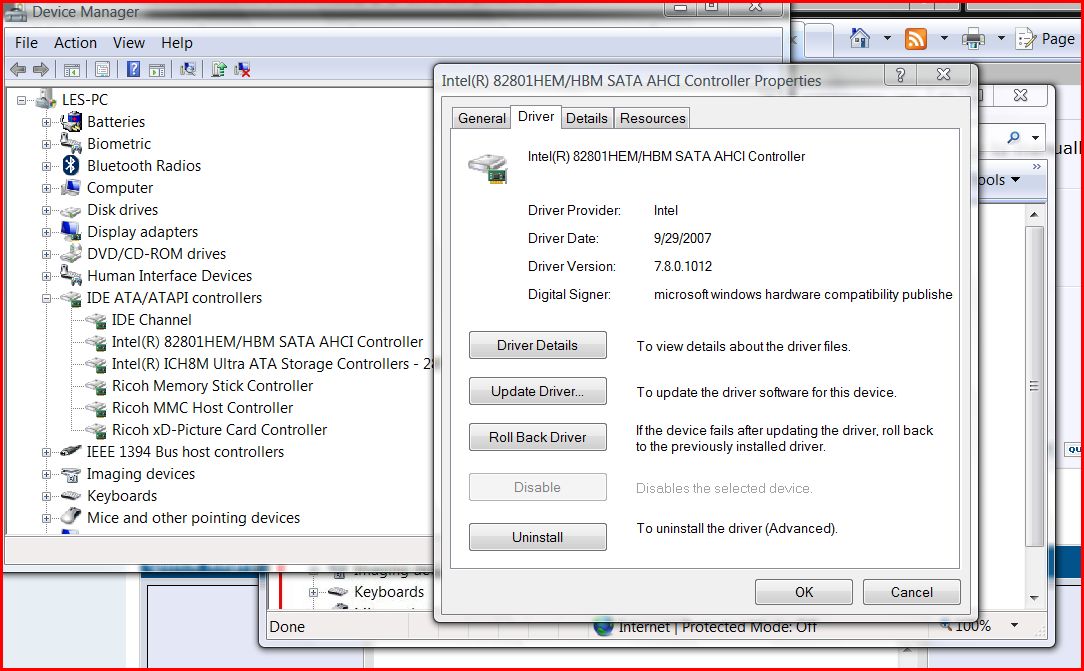The width and height of the screenshot is (1084, 671).
Task: Expand the Disk drives node
Action: (x=46, y=211)
